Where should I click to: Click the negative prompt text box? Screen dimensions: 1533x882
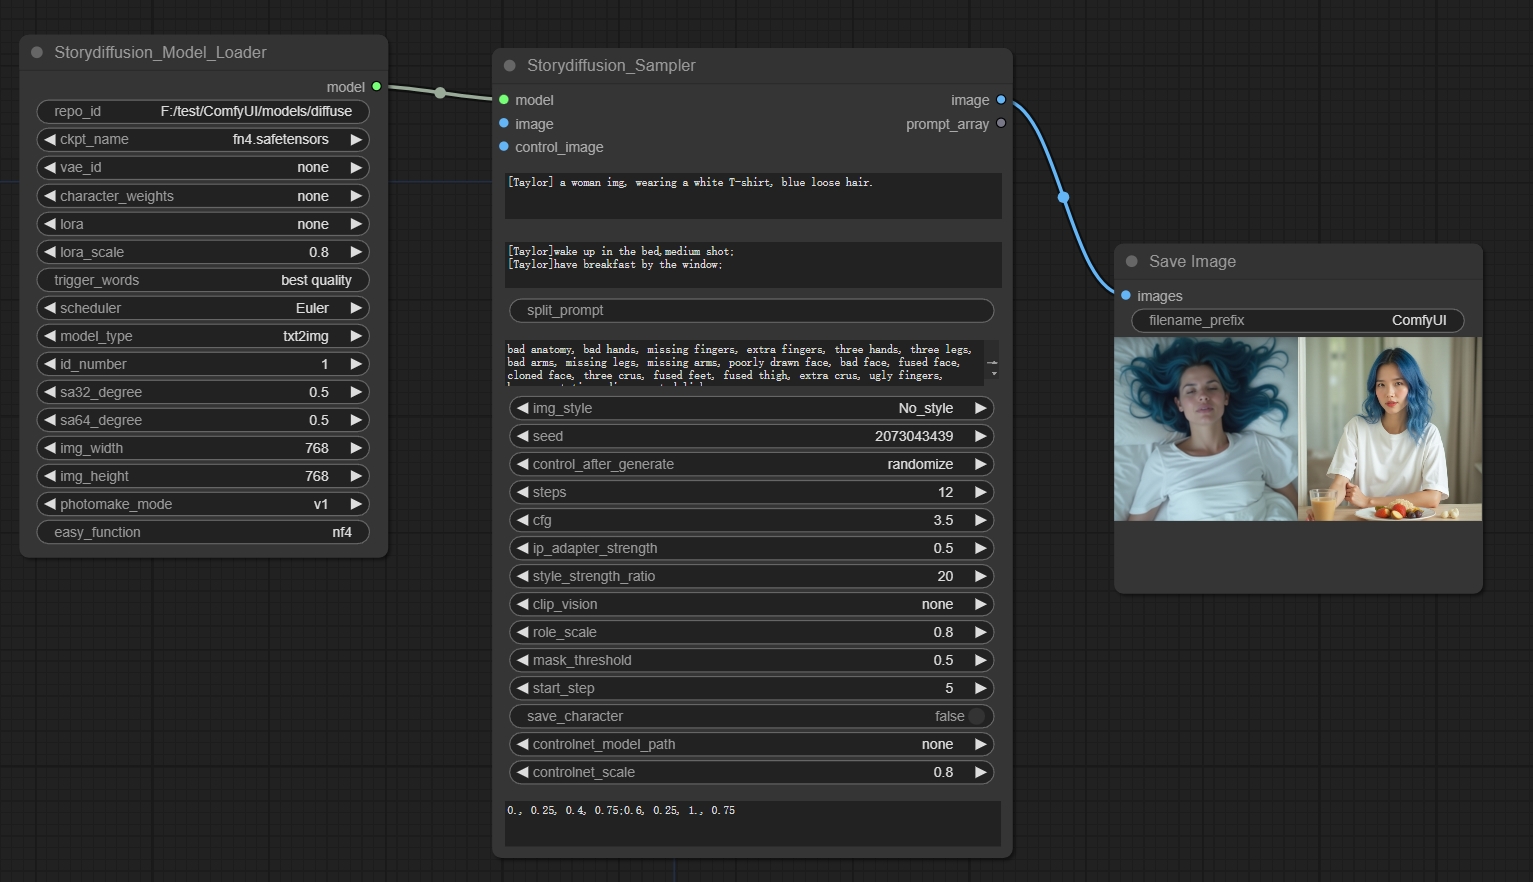pos(753,363)
